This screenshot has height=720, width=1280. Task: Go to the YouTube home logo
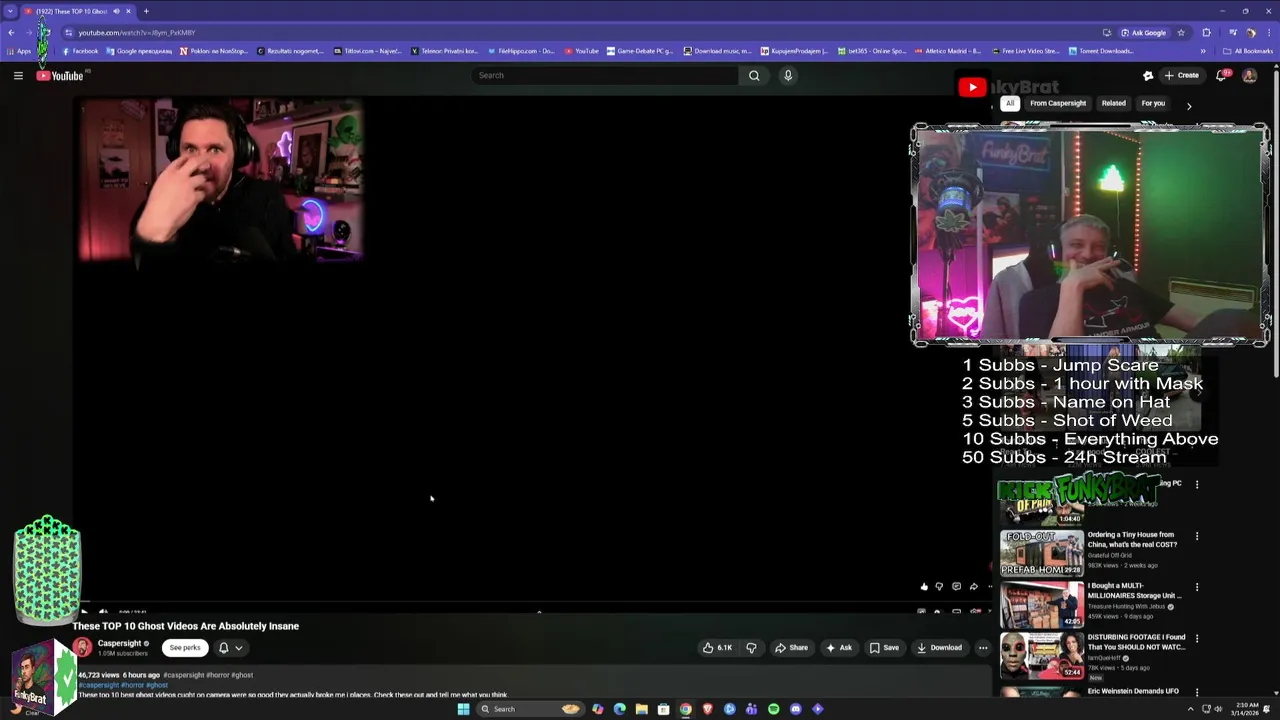point(61,75)
